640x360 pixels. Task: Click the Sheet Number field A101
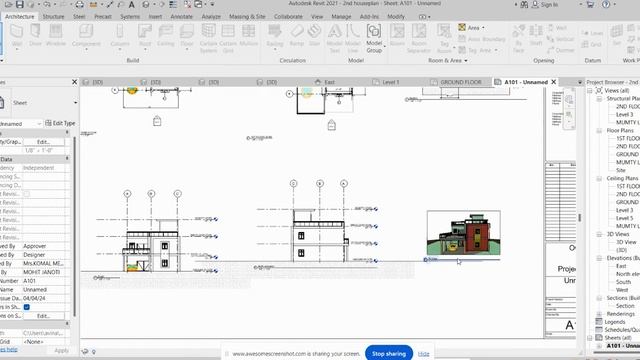click(43, 281)
